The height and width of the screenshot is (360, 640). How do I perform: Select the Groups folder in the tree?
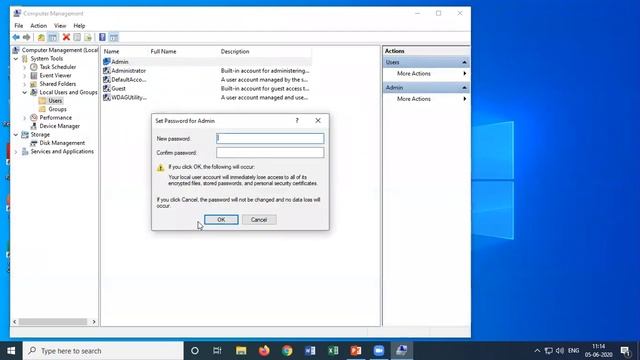coord(57,109)
